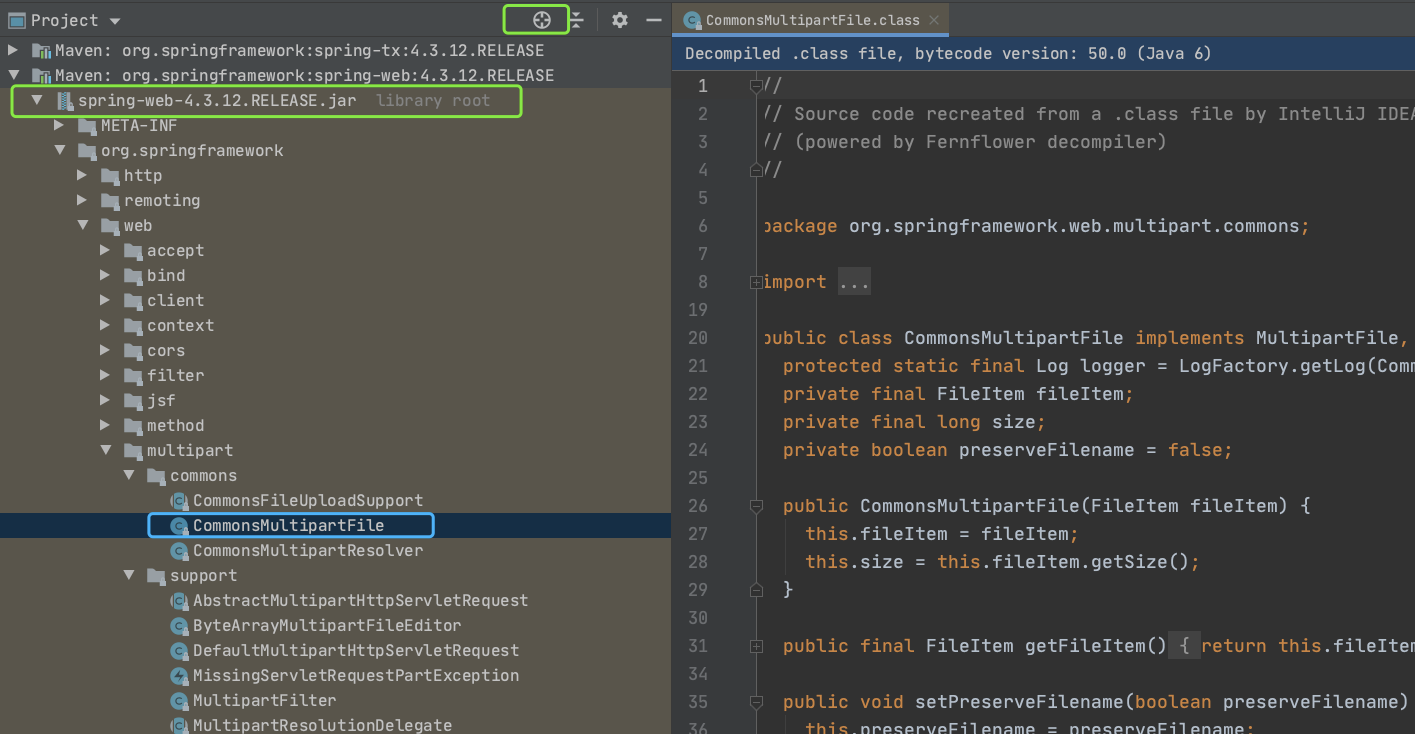Click the META-INF folder icon

coord(86,125)
